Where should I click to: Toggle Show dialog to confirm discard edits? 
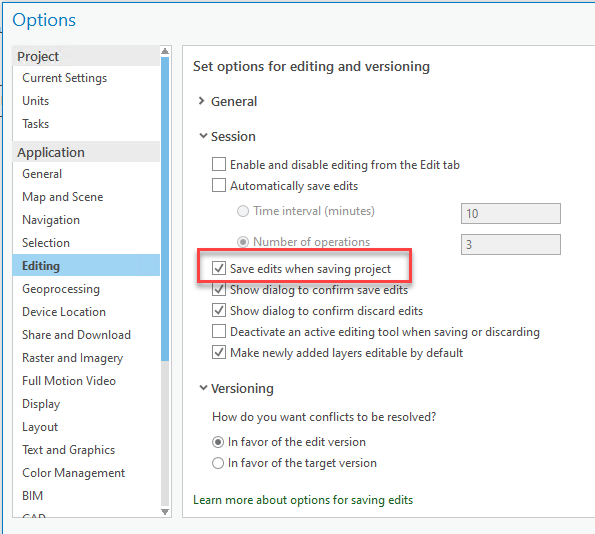[x=219, y=310]
